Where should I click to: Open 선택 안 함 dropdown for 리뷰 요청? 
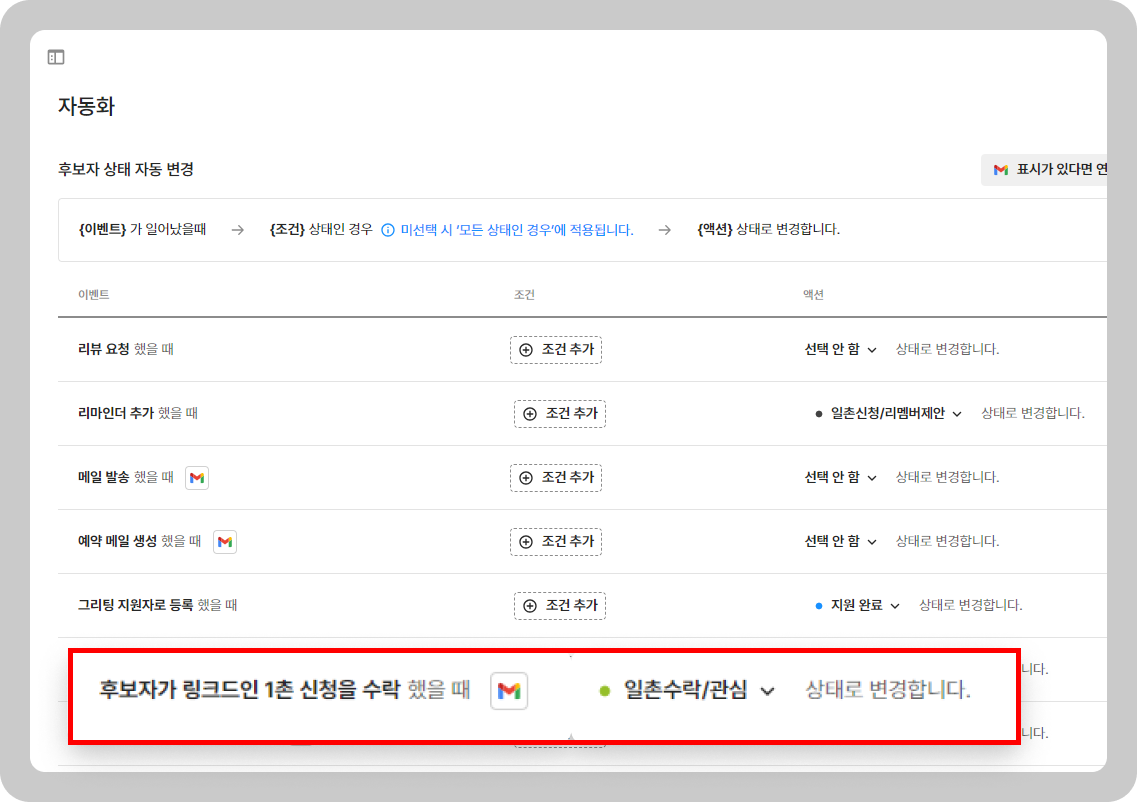pyautogui.click(x=841, y=350)
